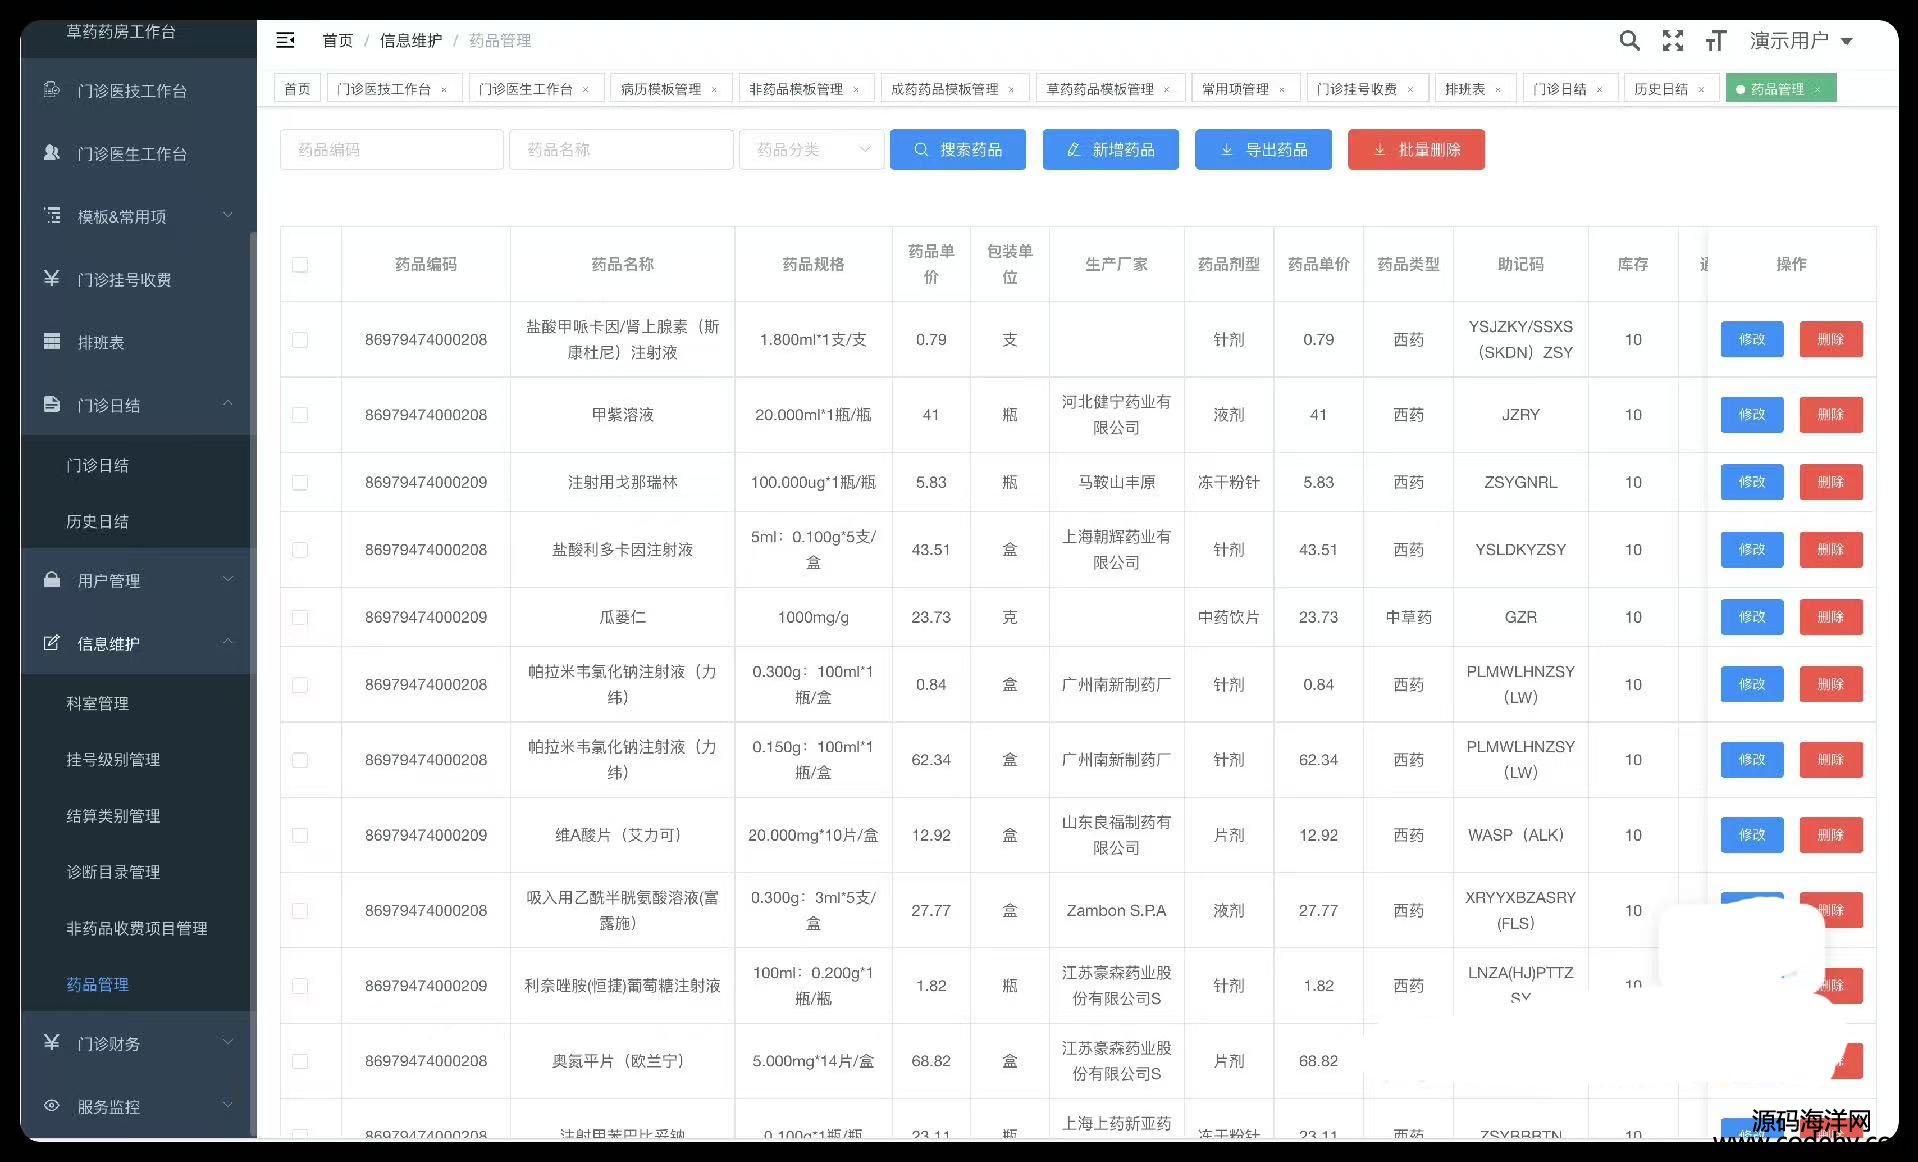This screenshot has width=1918, height=1162.
Task: Click the 门诊日结 sidebar document icon
Action: pyautogui.click(x=52, y=404)
